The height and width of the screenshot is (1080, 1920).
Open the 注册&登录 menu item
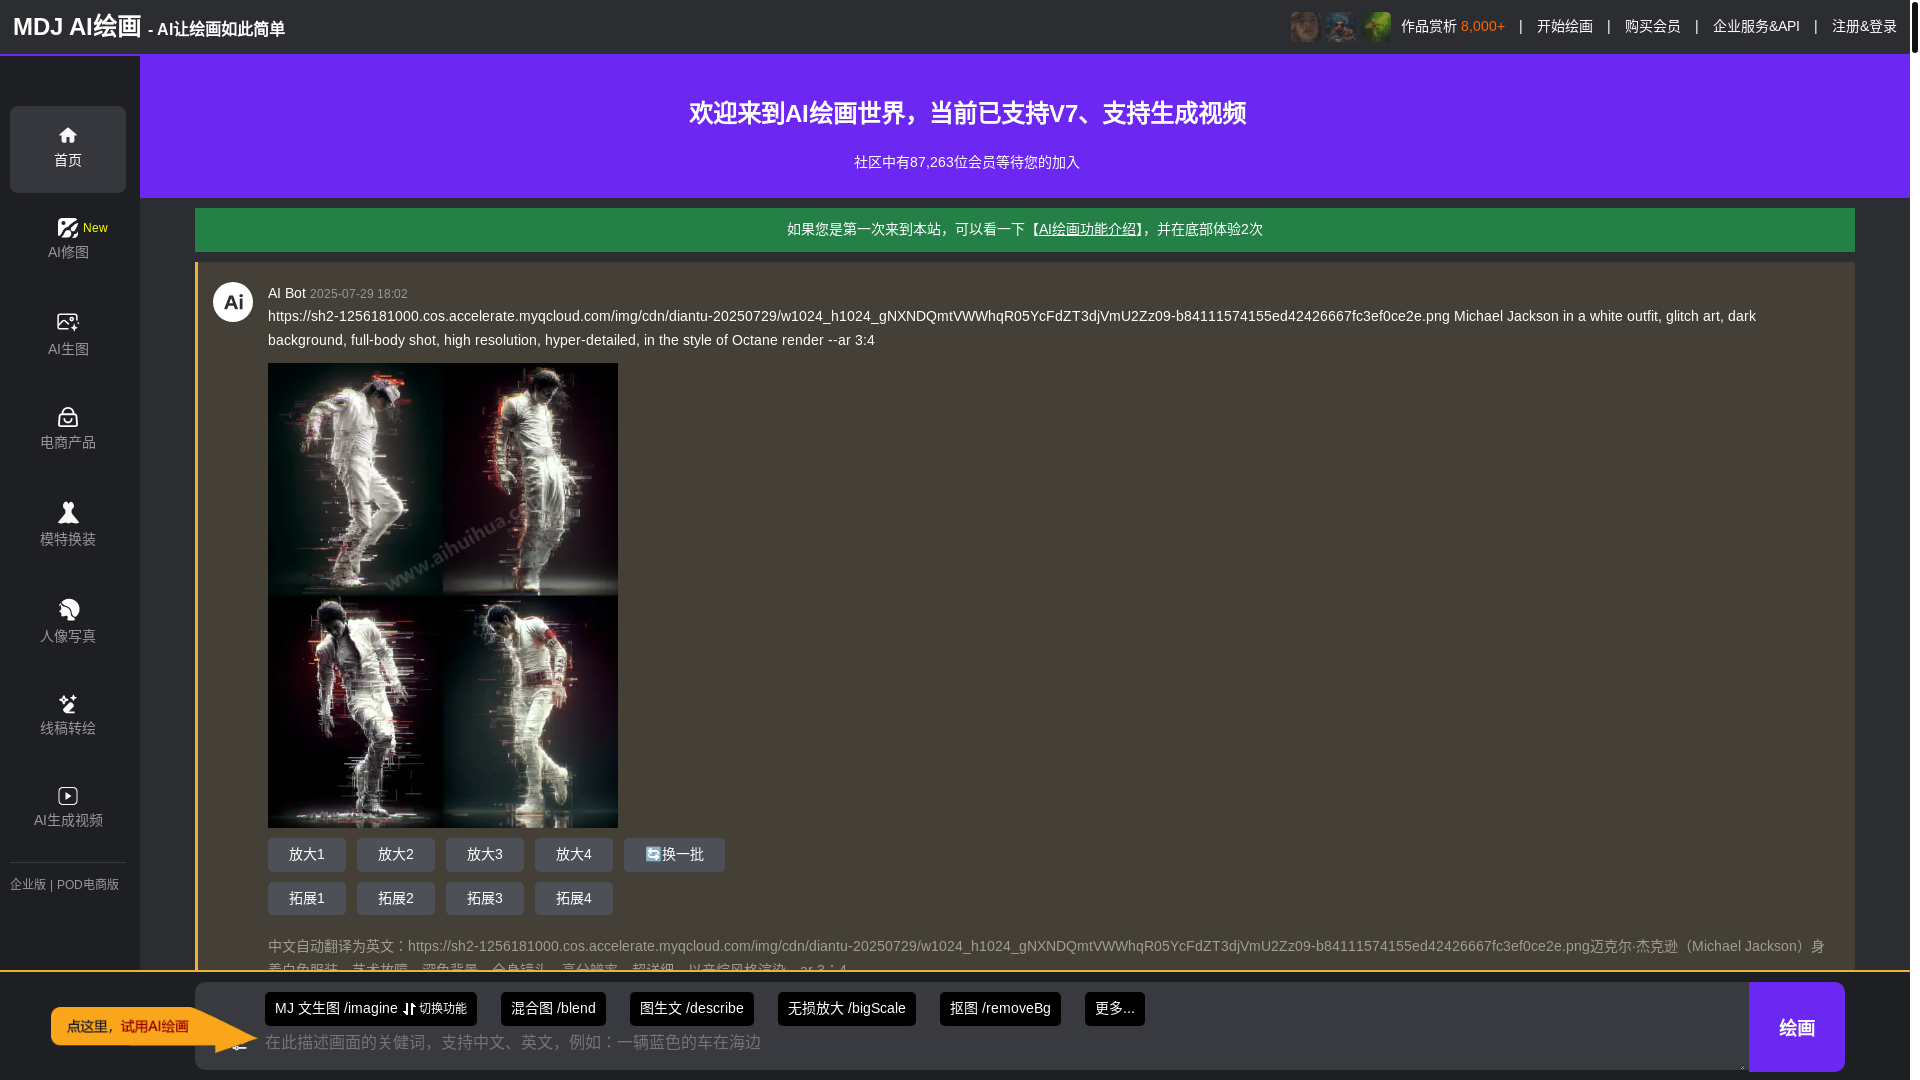pos(1864,27)
